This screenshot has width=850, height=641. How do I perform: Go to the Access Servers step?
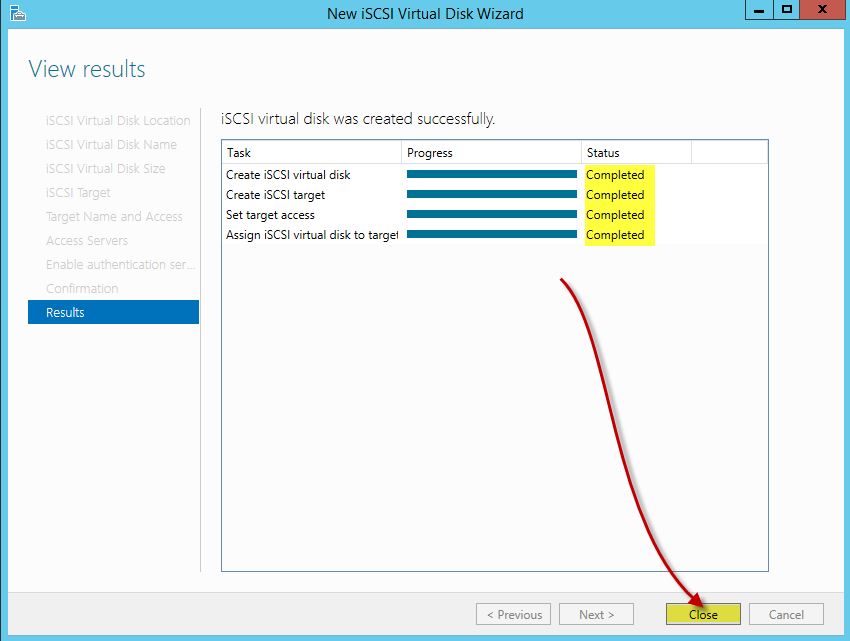point(87,240)
